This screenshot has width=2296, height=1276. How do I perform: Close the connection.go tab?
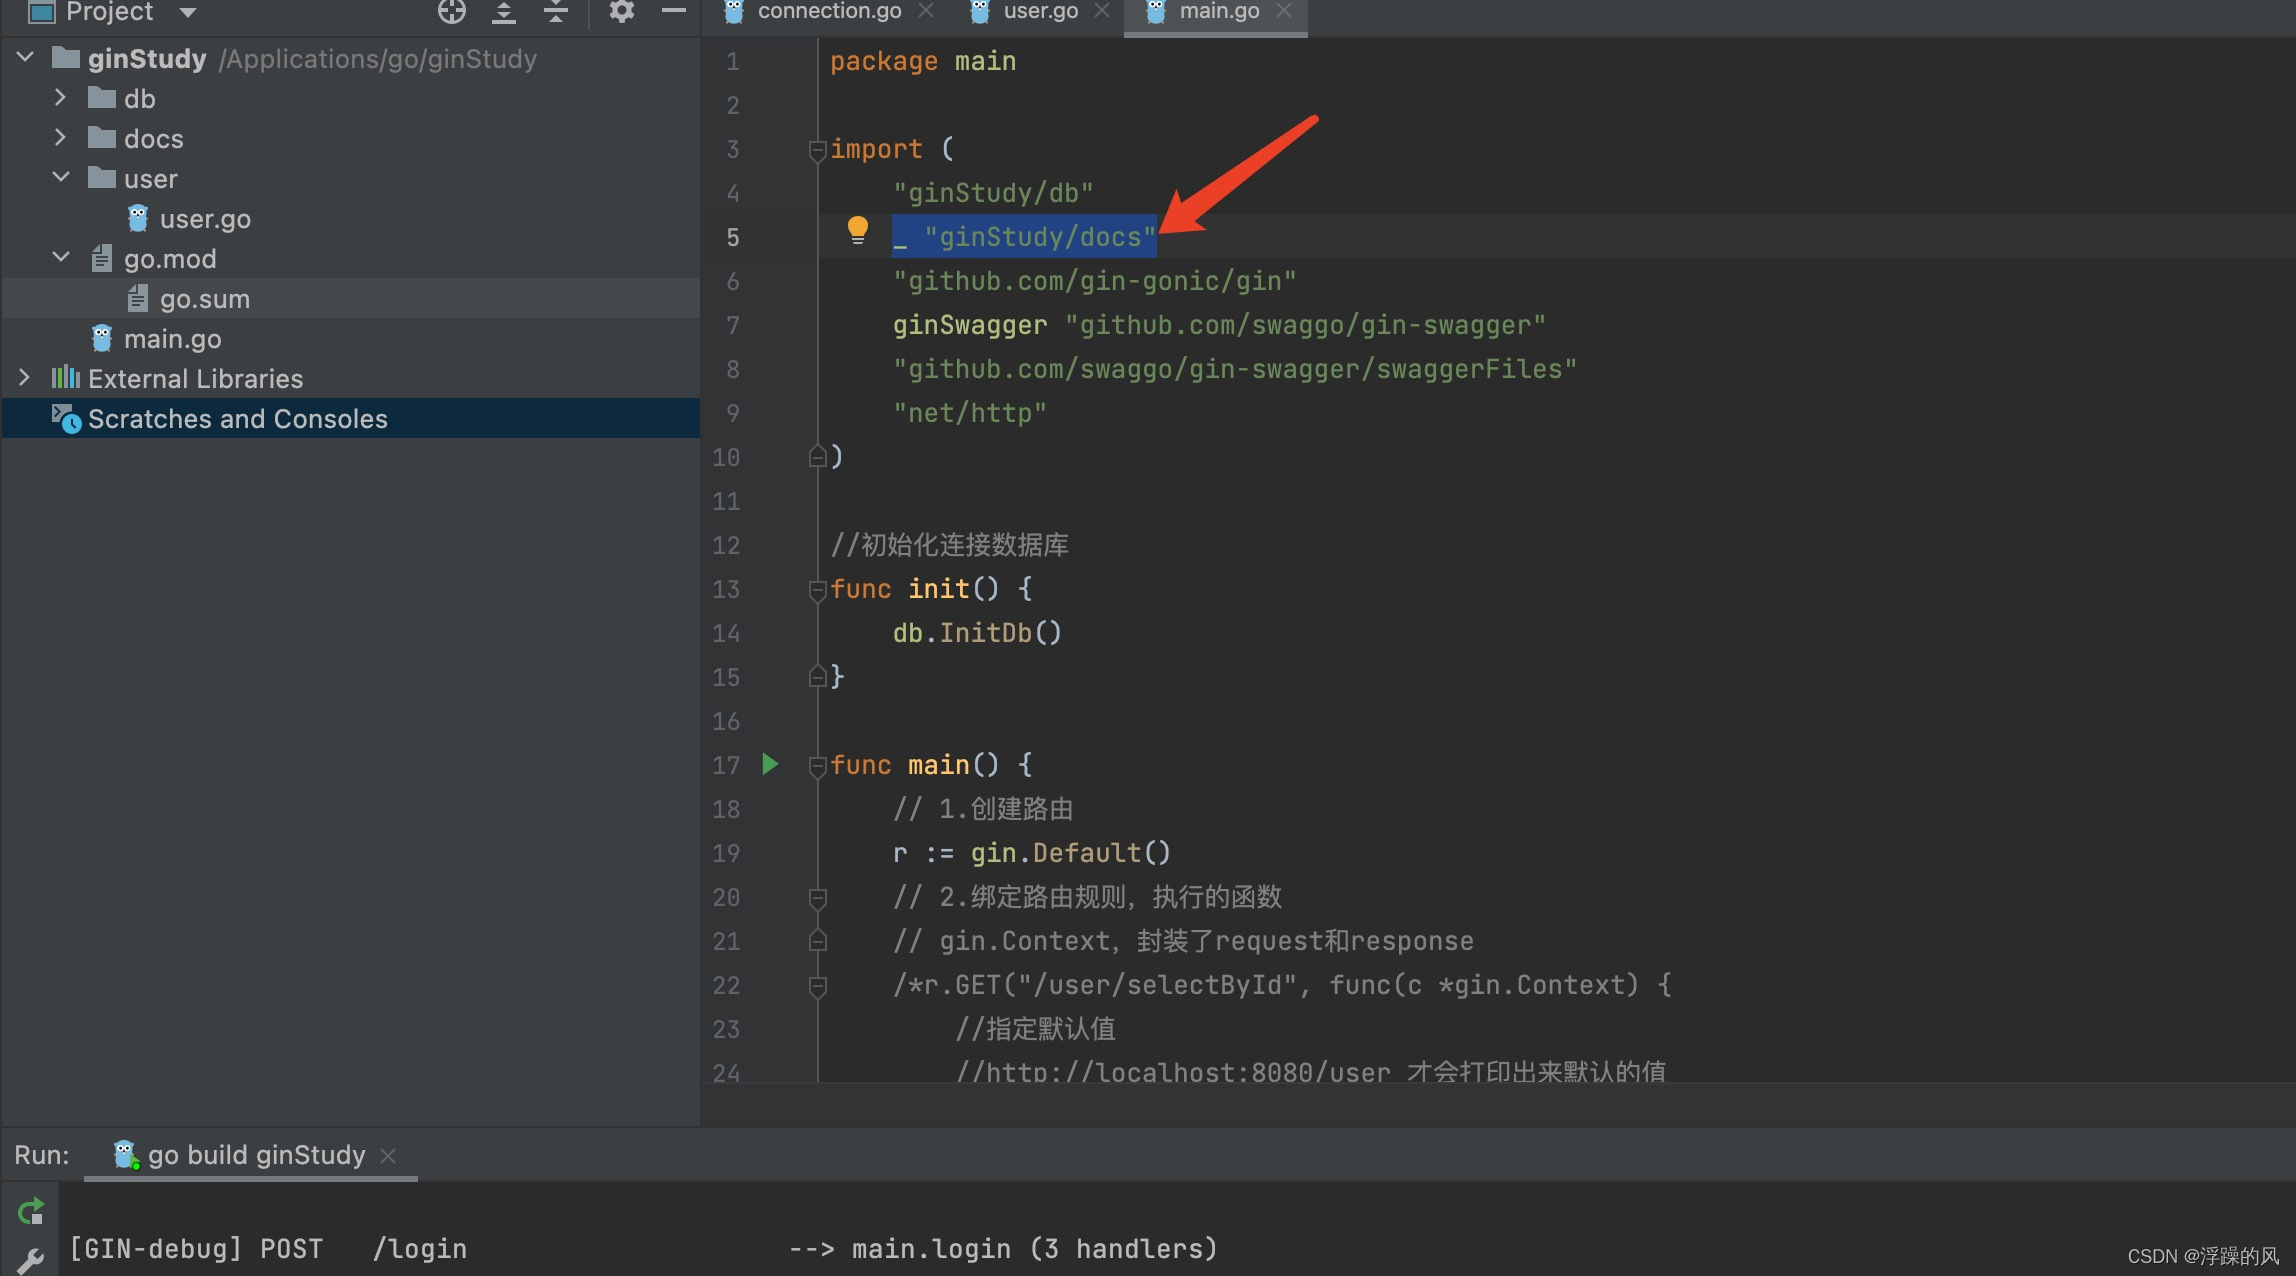tap(926, 11)
